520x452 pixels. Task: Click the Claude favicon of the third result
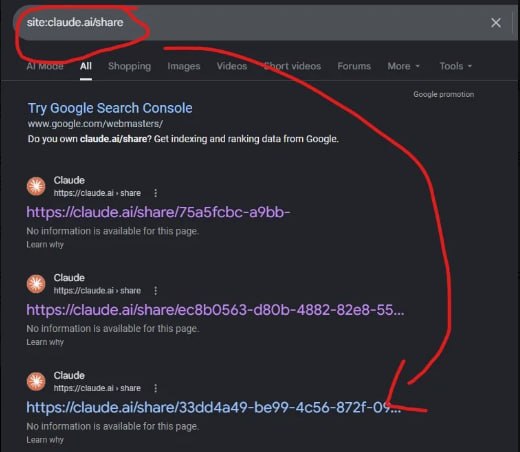(x=36, y=382)
